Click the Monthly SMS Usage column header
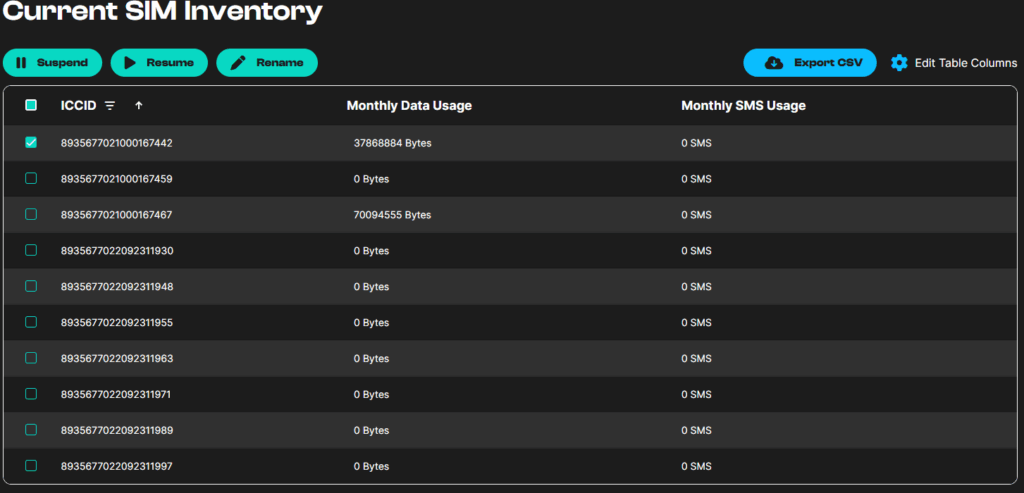 (743, 105)
